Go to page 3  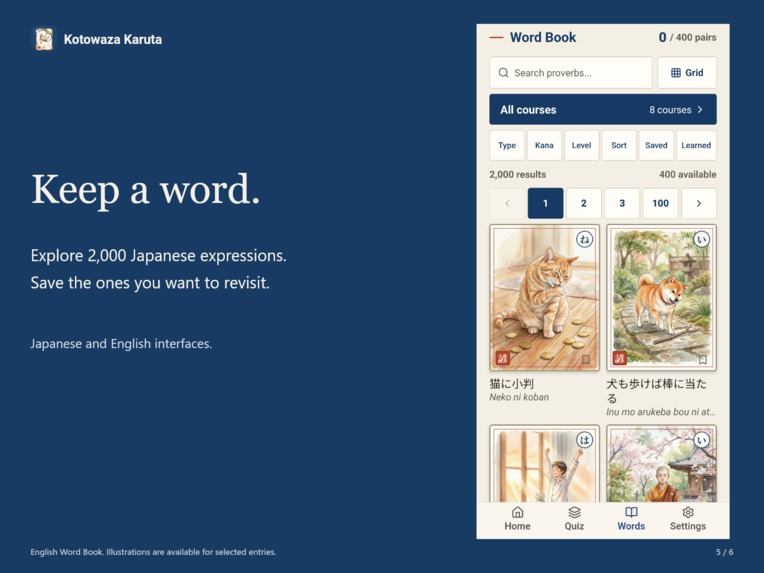pyautogui.click(x=622, y=203)
